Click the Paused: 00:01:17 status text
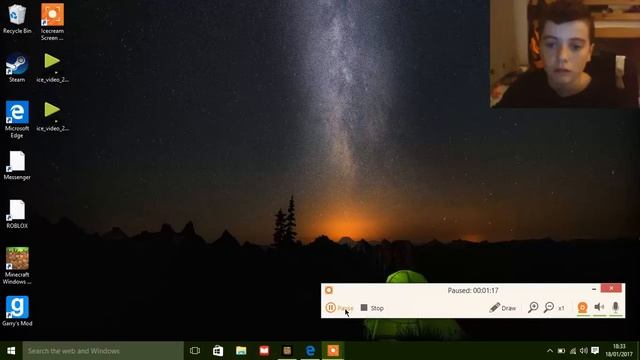Image resolution: width=640 pixels, height=360 pixels. click(473, 291)
